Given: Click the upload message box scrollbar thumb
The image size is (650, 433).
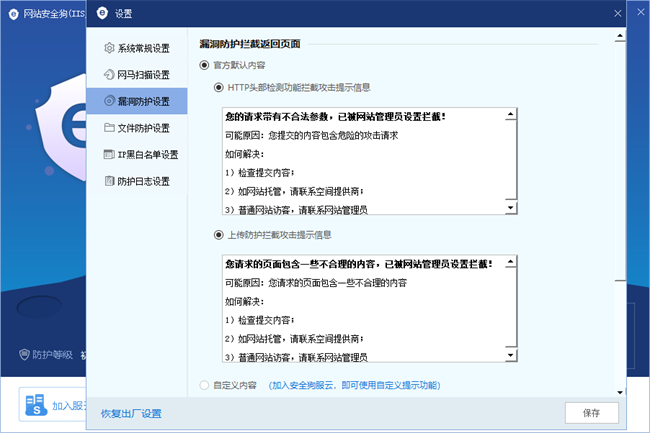Looking at the screenshot, I should point(511,307).
